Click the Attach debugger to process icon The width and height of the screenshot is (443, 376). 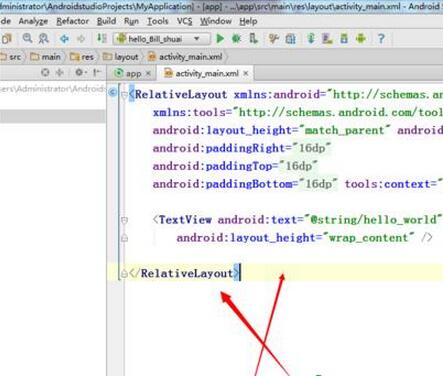(x=253, y=39)
